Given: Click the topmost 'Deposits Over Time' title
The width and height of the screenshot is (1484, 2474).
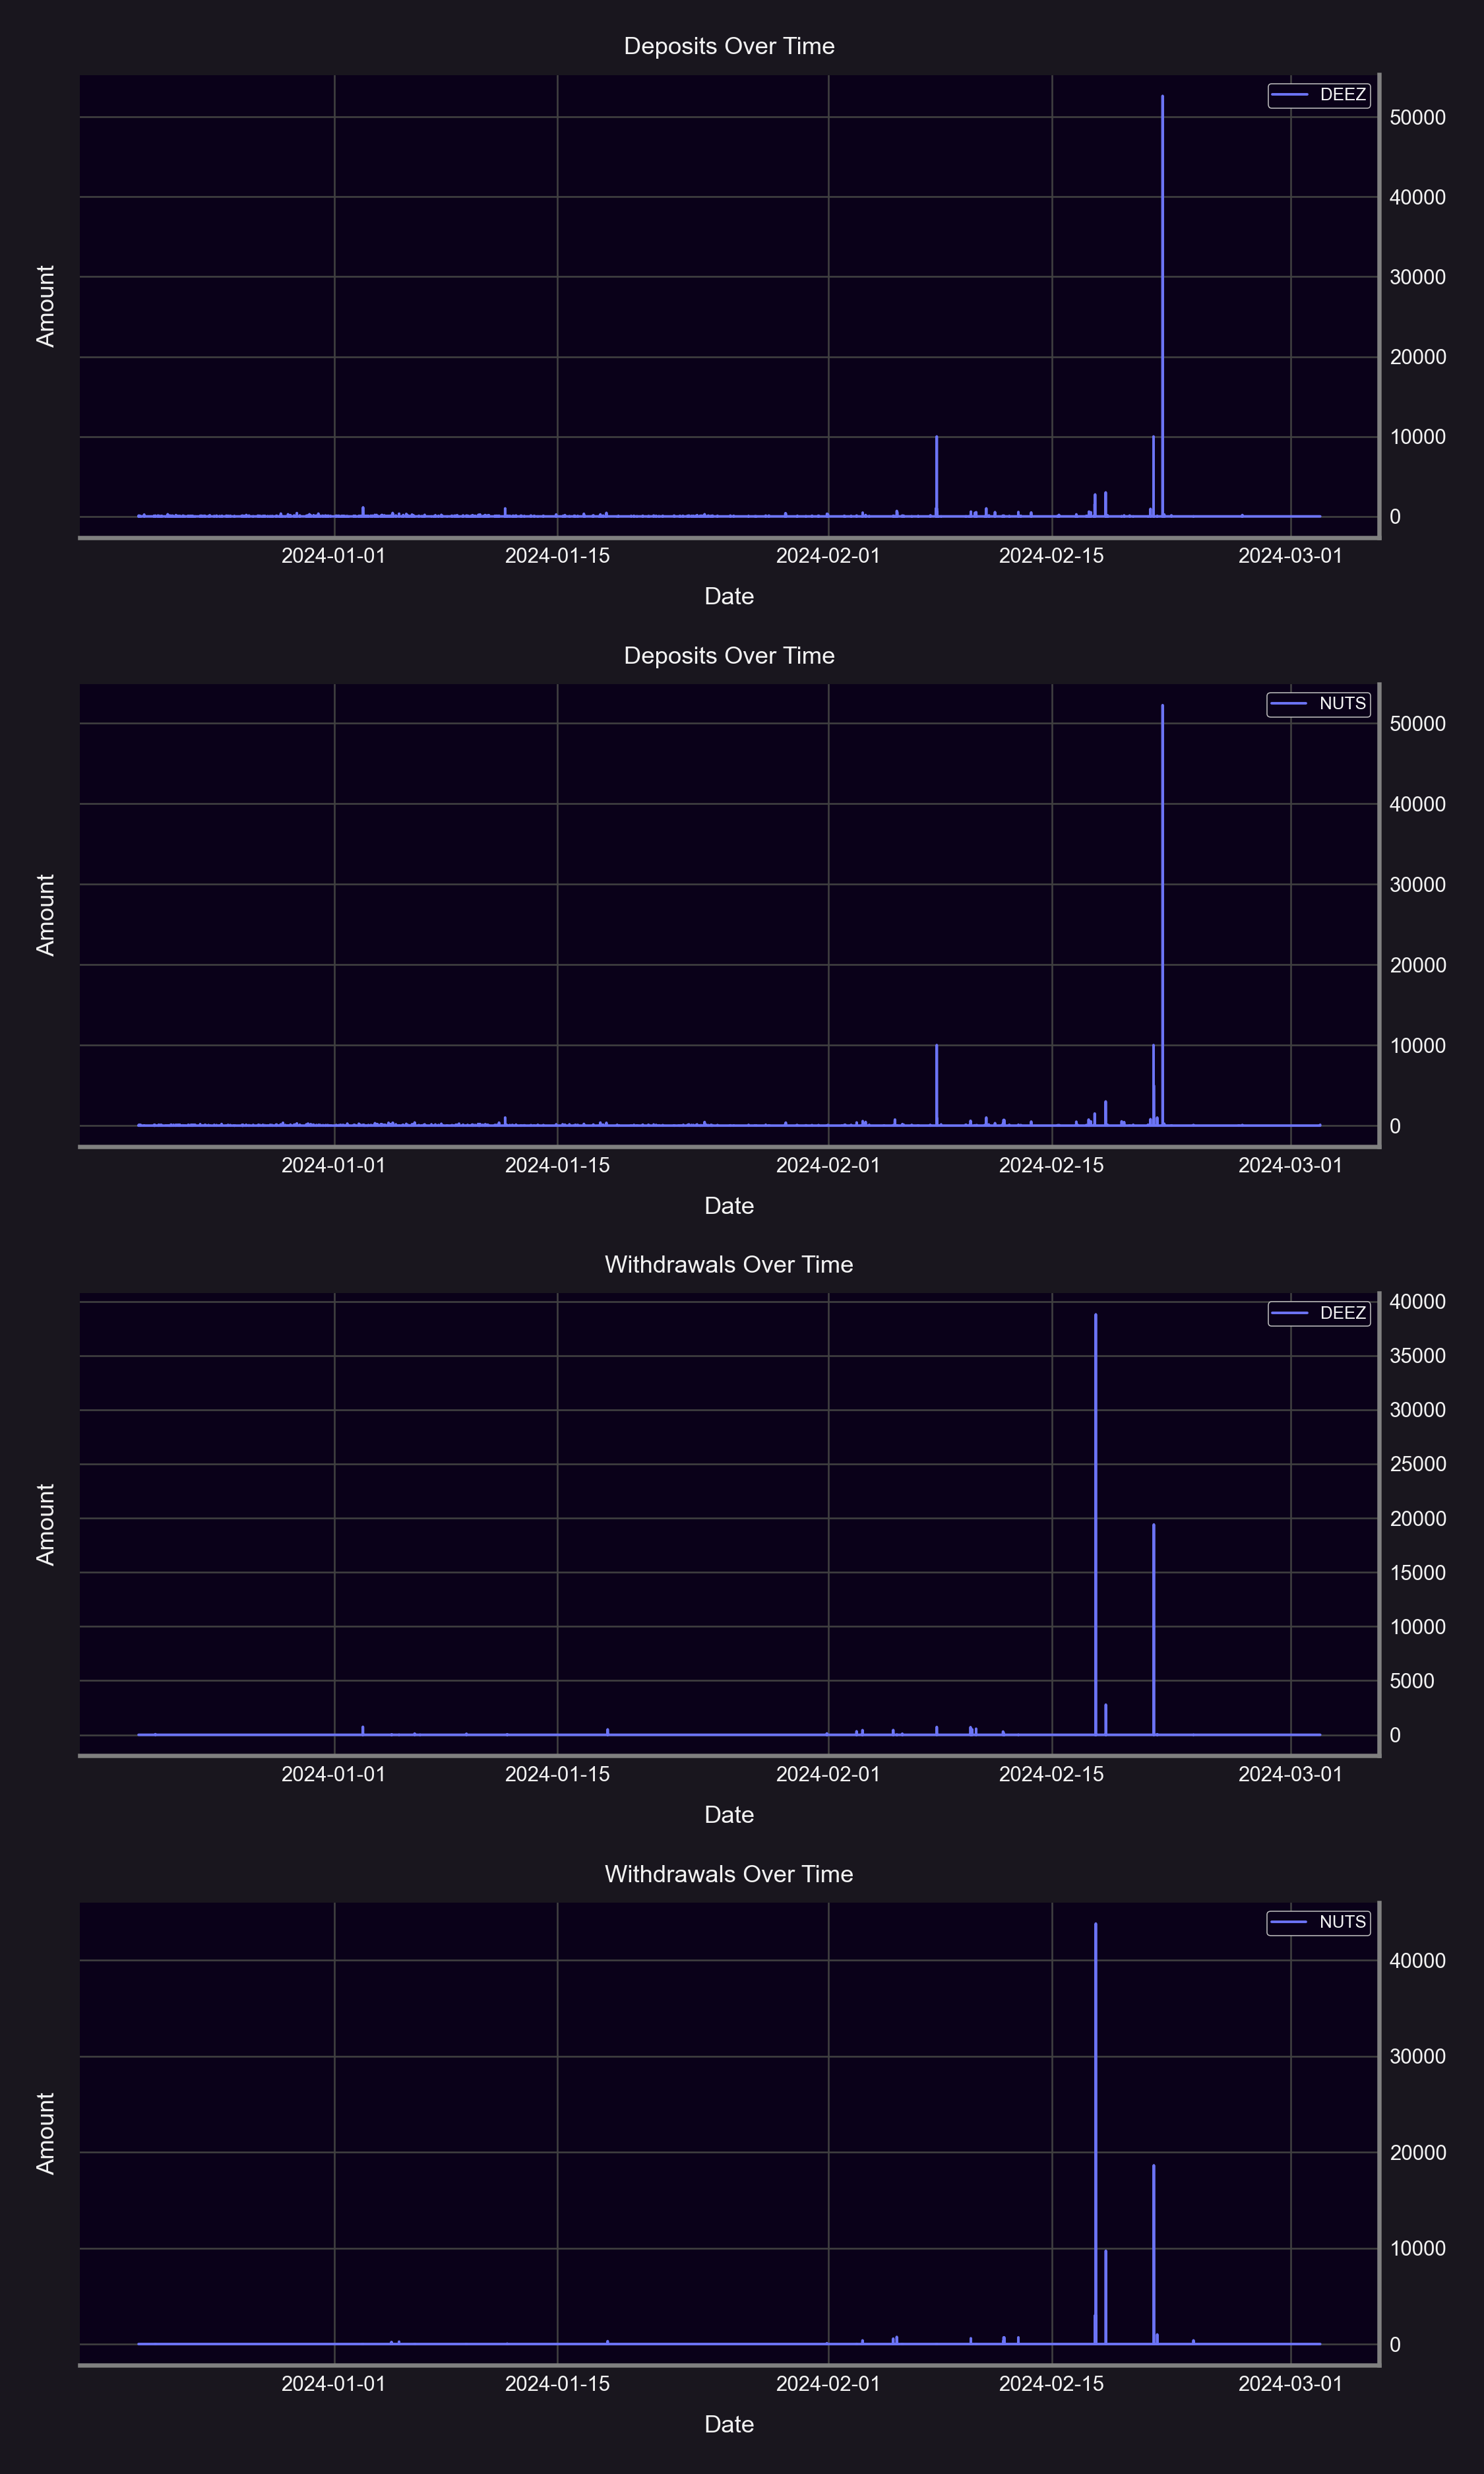Looking at the screenshot, I should click(729, 46).
